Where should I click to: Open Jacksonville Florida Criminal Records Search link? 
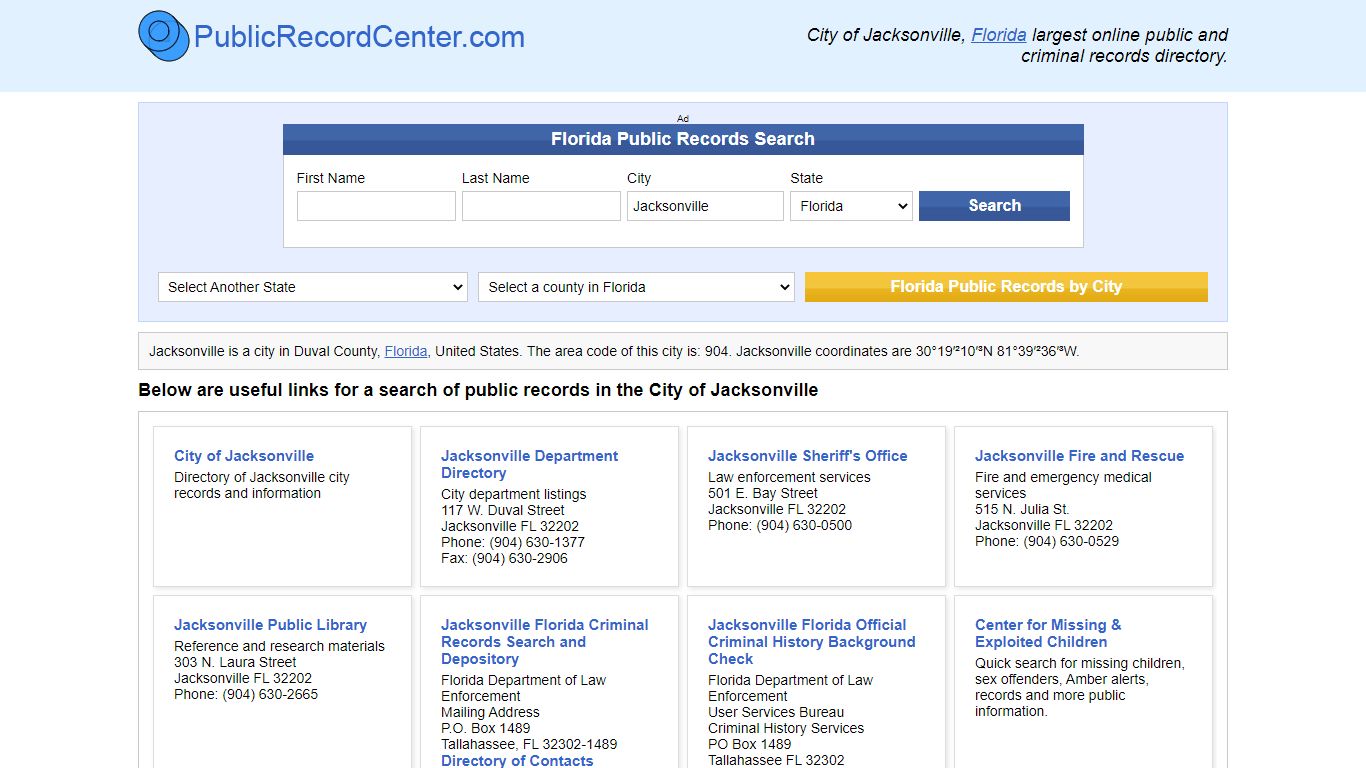tap(545, 642)
